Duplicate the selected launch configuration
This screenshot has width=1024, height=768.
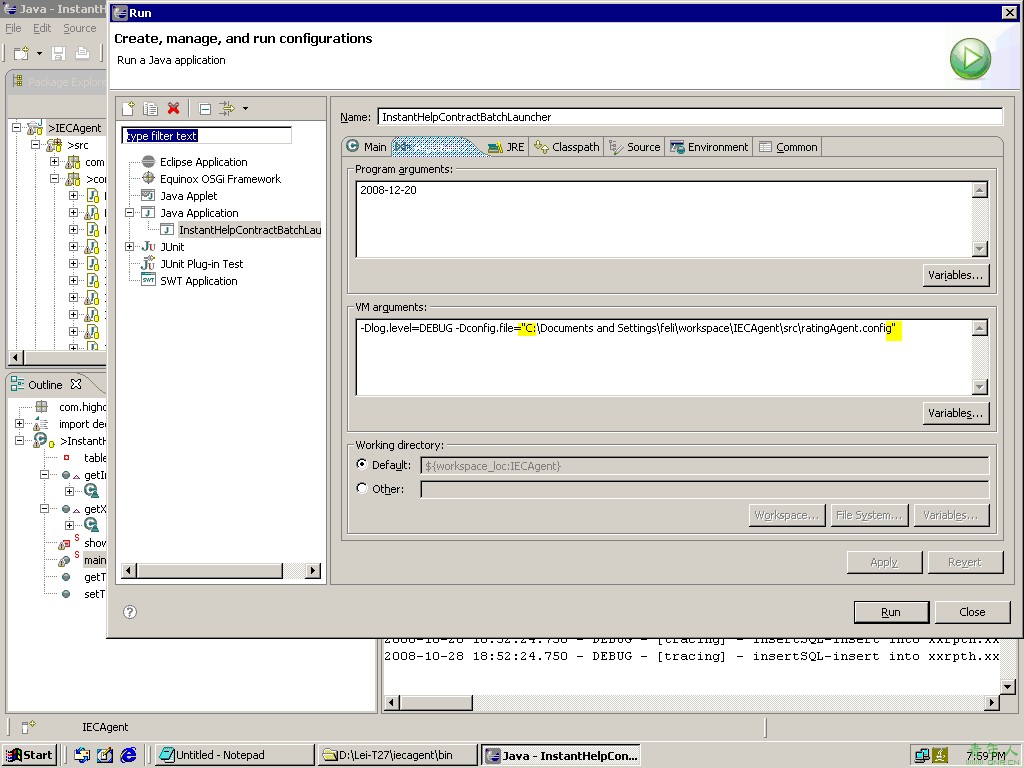click(x=151, y=108)
